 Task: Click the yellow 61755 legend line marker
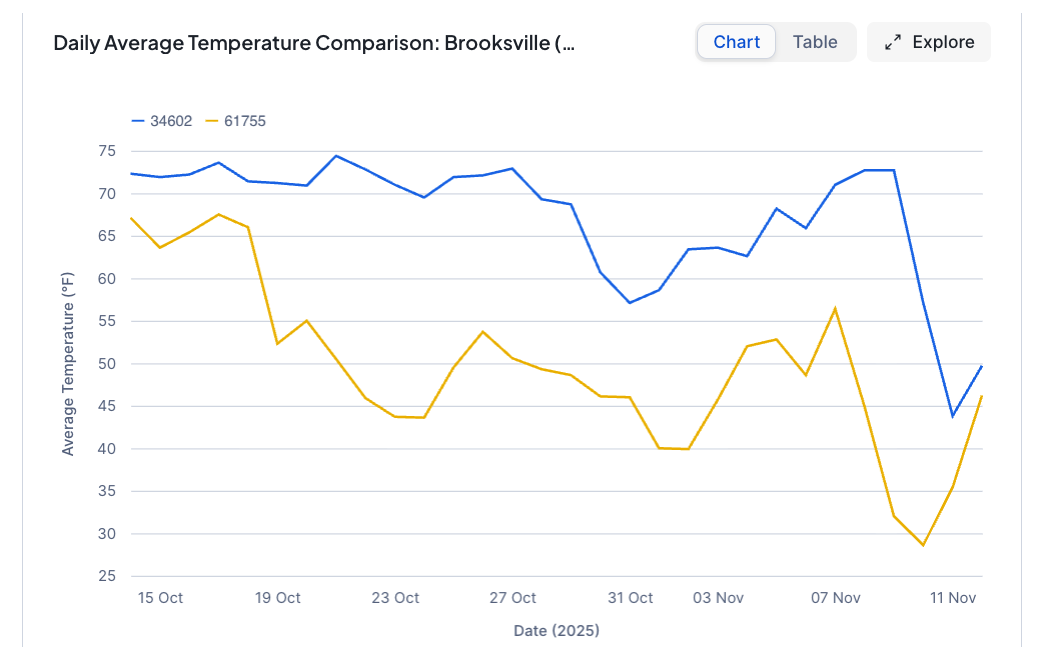pos(211,121)
